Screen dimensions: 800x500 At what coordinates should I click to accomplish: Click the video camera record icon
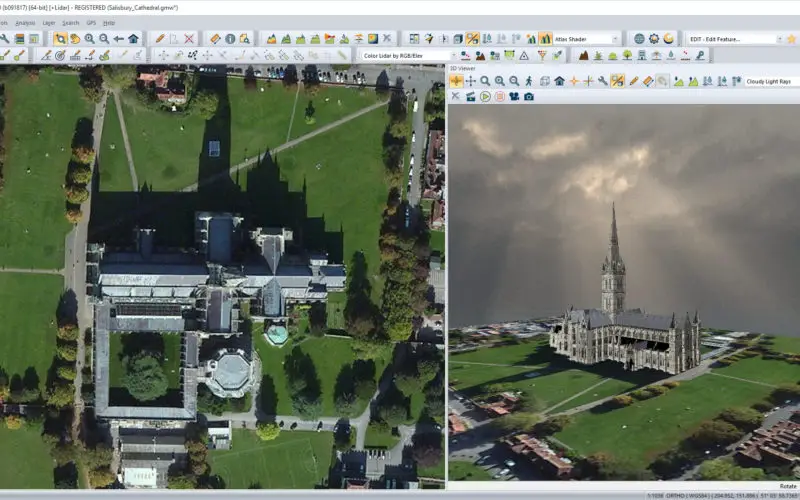pos(514,96)
